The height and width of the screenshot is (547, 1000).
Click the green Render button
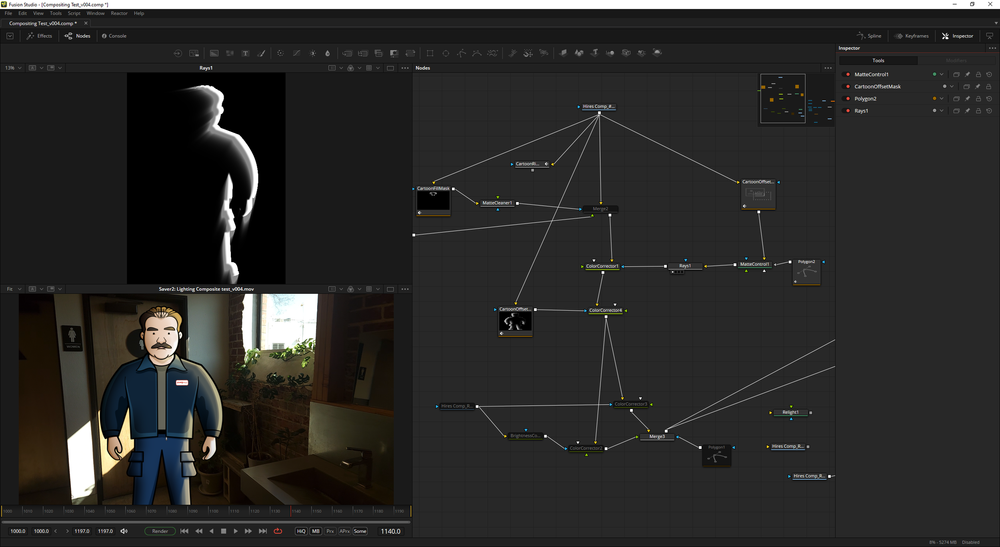160,531
